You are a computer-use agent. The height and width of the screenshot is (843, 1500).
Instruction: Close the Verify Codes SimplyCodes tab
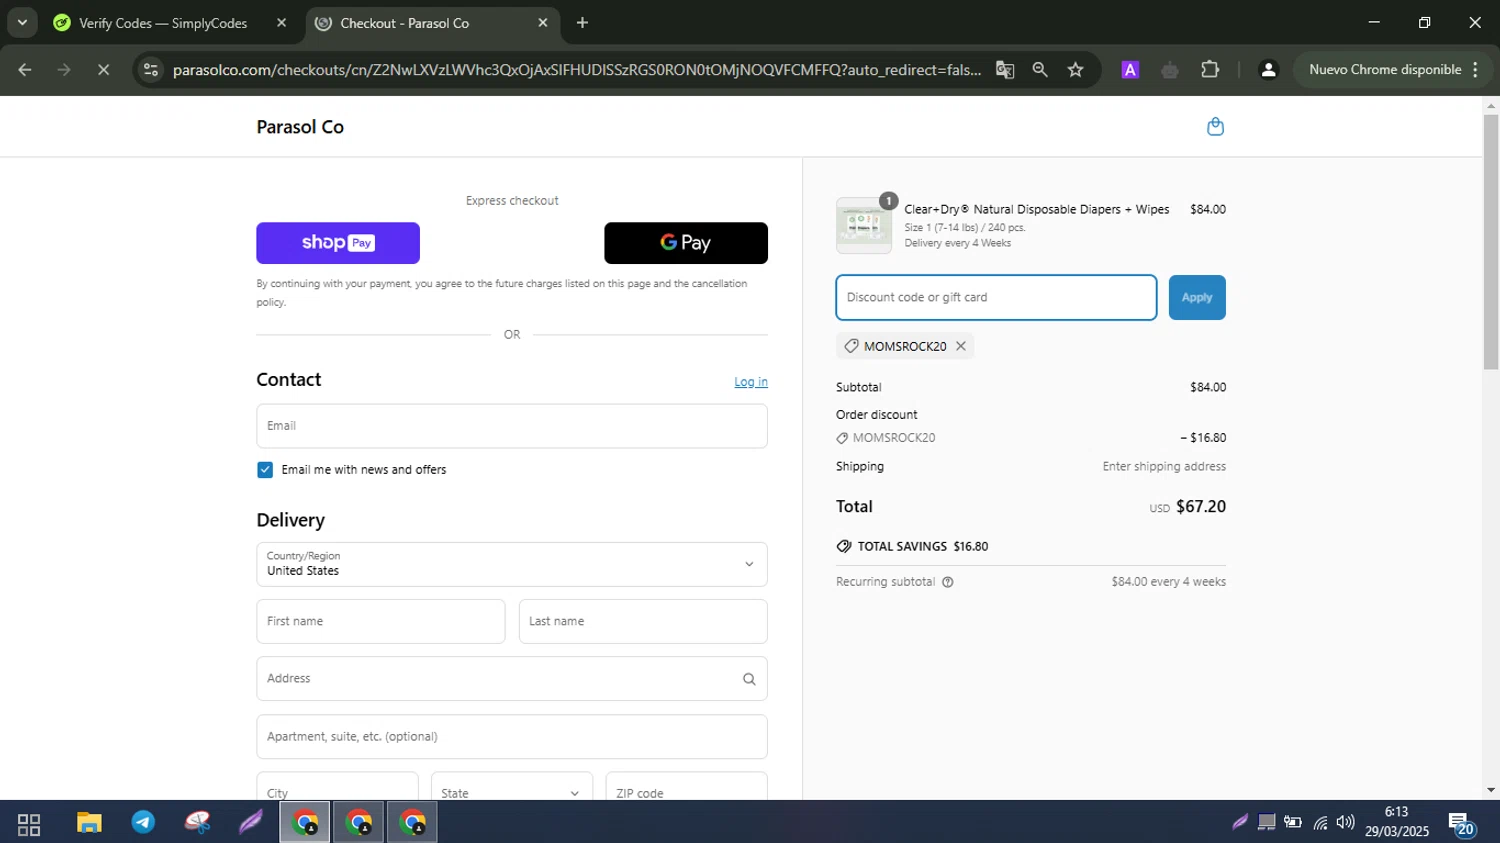coord(281,22)
